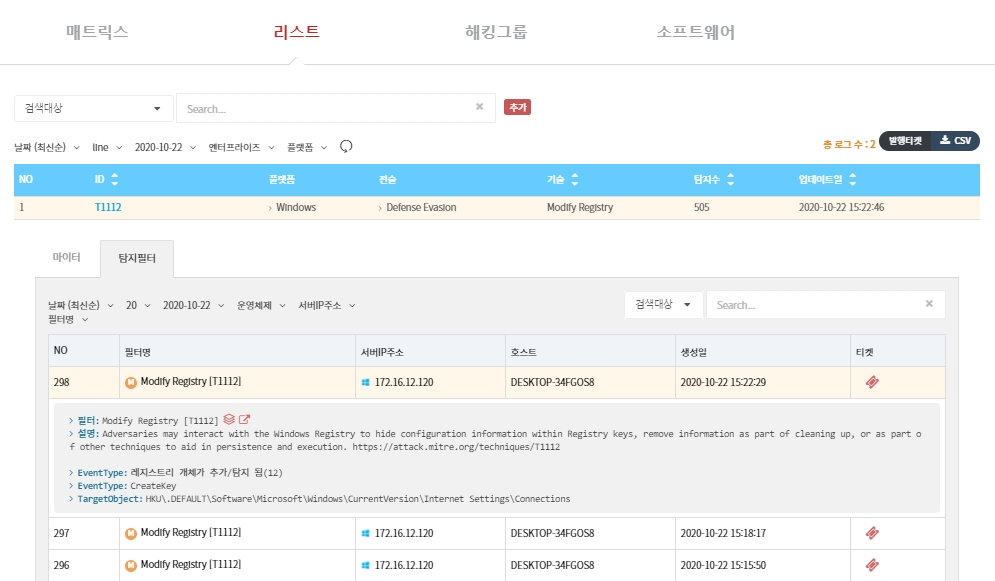Viewport: 995px width, 581px height.
Task: Click the refresh icon beside the 플랫폼 filter
Action: [x=346, y=146]
